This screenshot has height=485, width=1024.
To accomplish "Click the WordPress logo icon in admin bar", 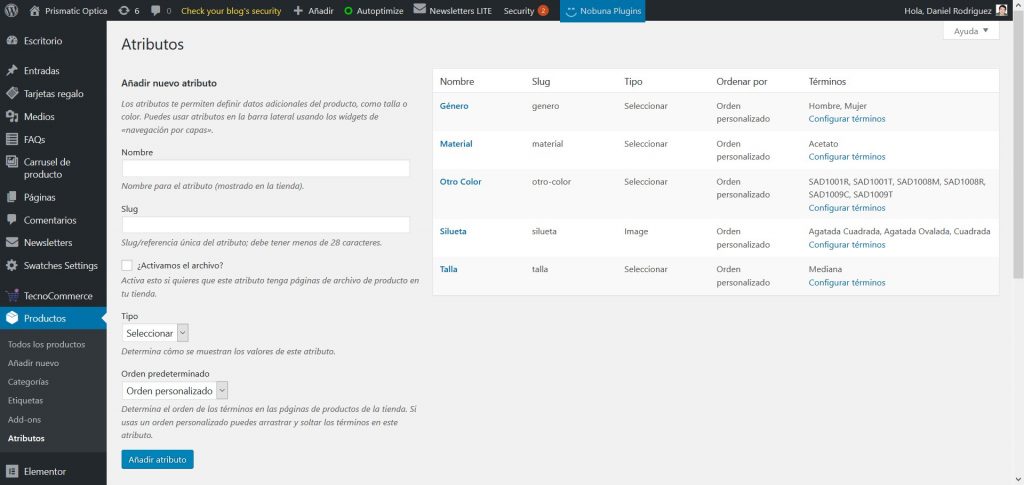I will pos(12,11).
